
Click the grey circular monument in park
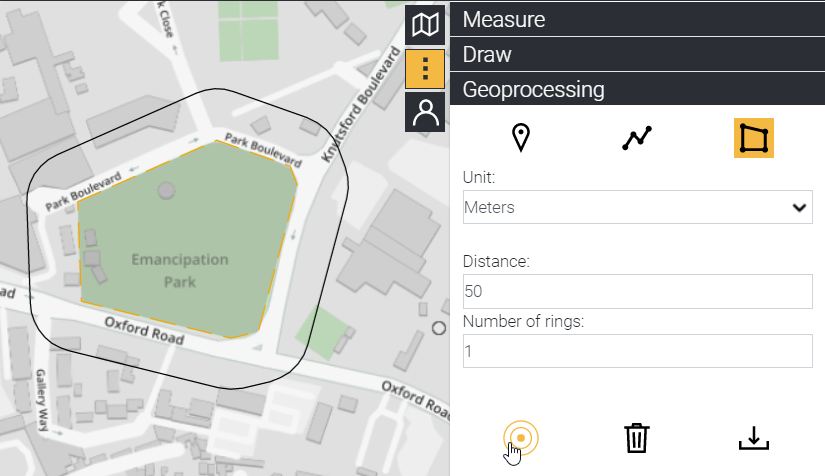(x=167, y=190)
